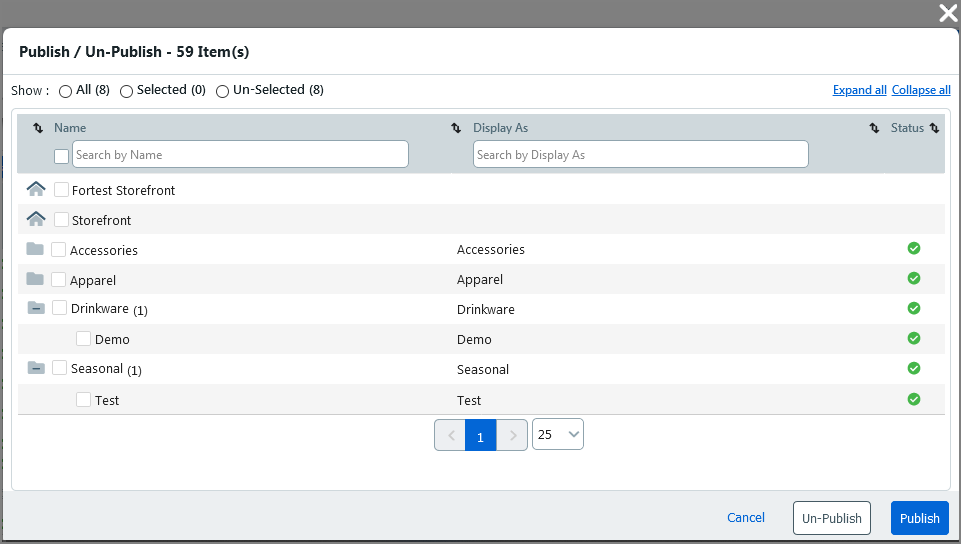
Task: Collapse the Seasonal folder
Action: click(x=36, y=368)
